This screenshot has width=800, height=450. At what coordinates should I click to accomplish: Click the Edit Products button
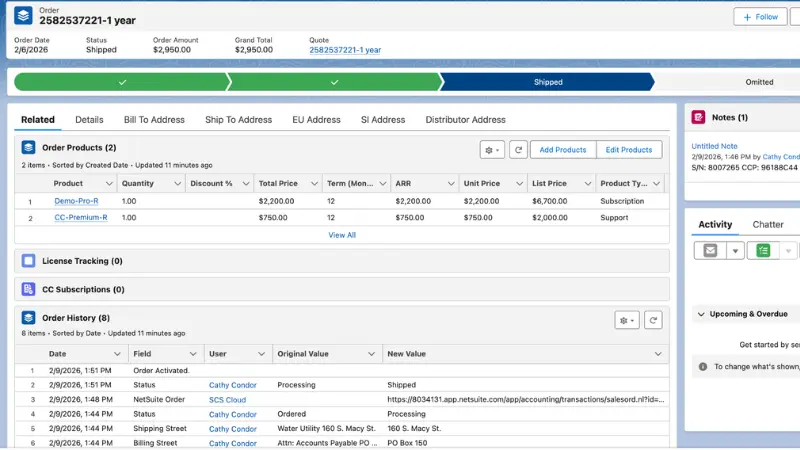(629, 149)
